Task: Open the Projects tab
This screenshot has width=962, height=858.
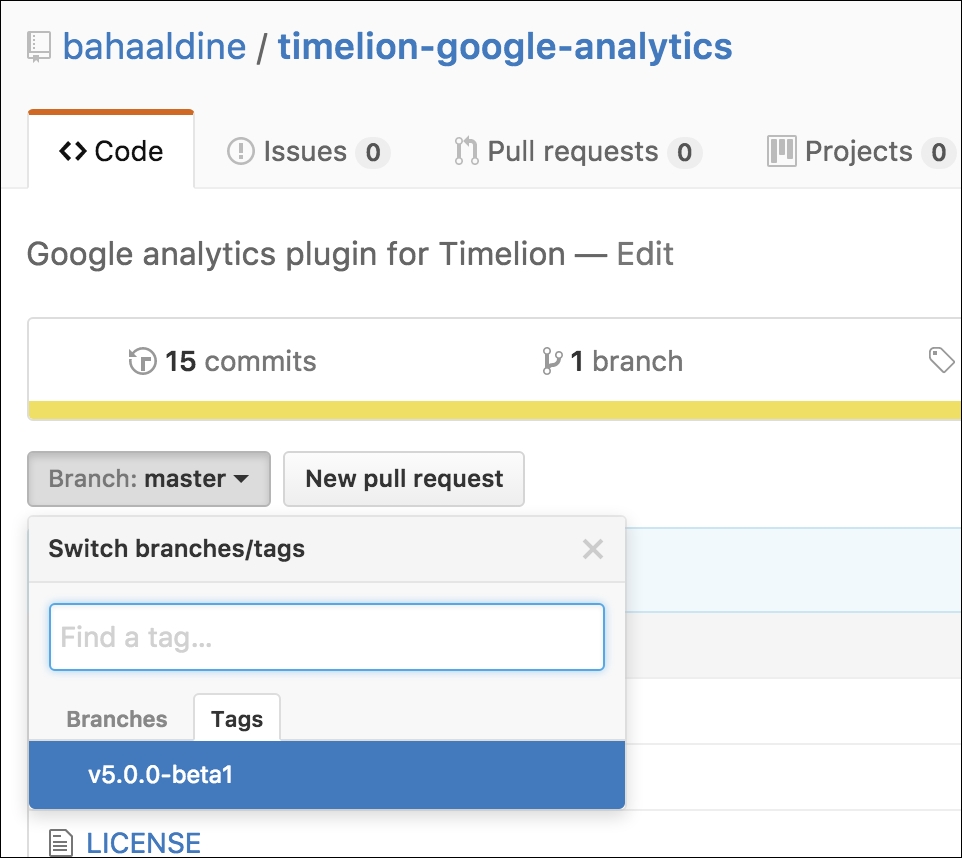Action: click(861, 152)
